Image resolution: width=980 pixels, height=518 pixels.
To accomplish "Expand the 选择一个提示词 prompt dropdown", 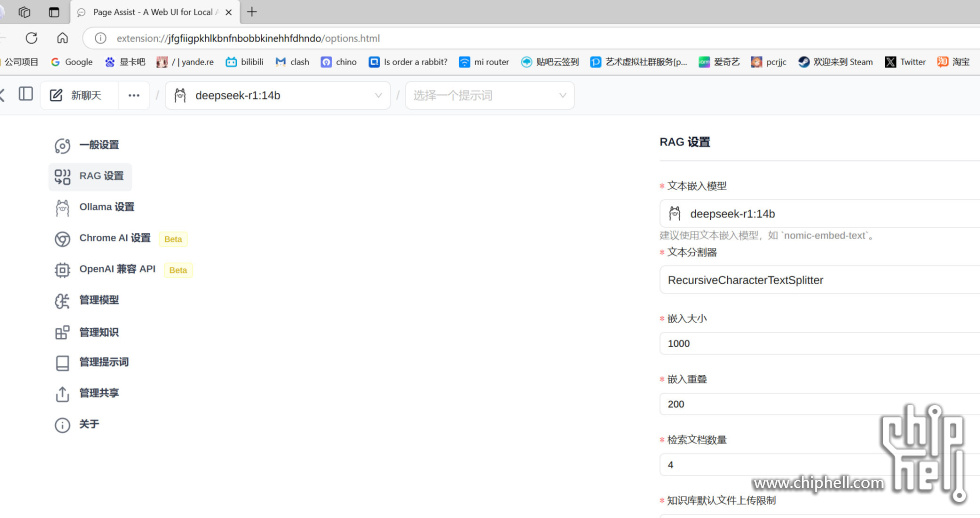I will pyautogui.click(x=489, y=96).
